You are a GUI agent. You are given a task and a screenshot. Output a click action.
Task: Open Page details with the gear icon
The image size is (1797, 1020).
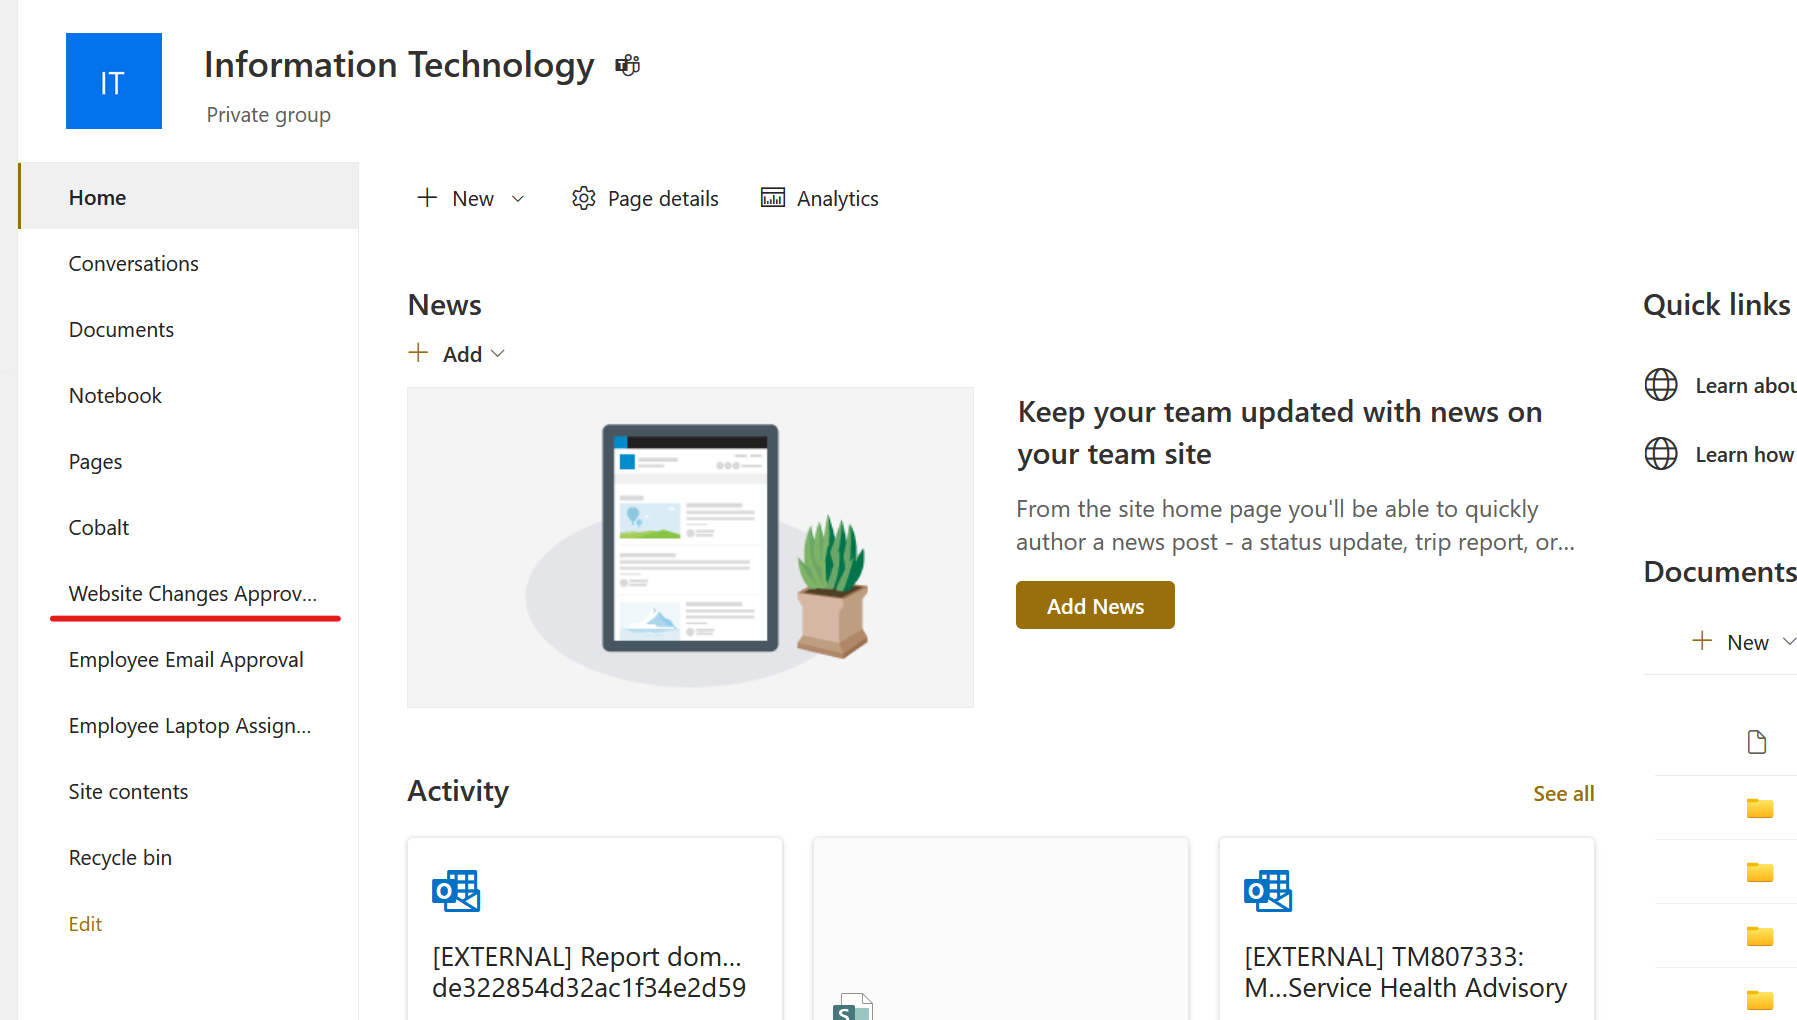(584, 198)
